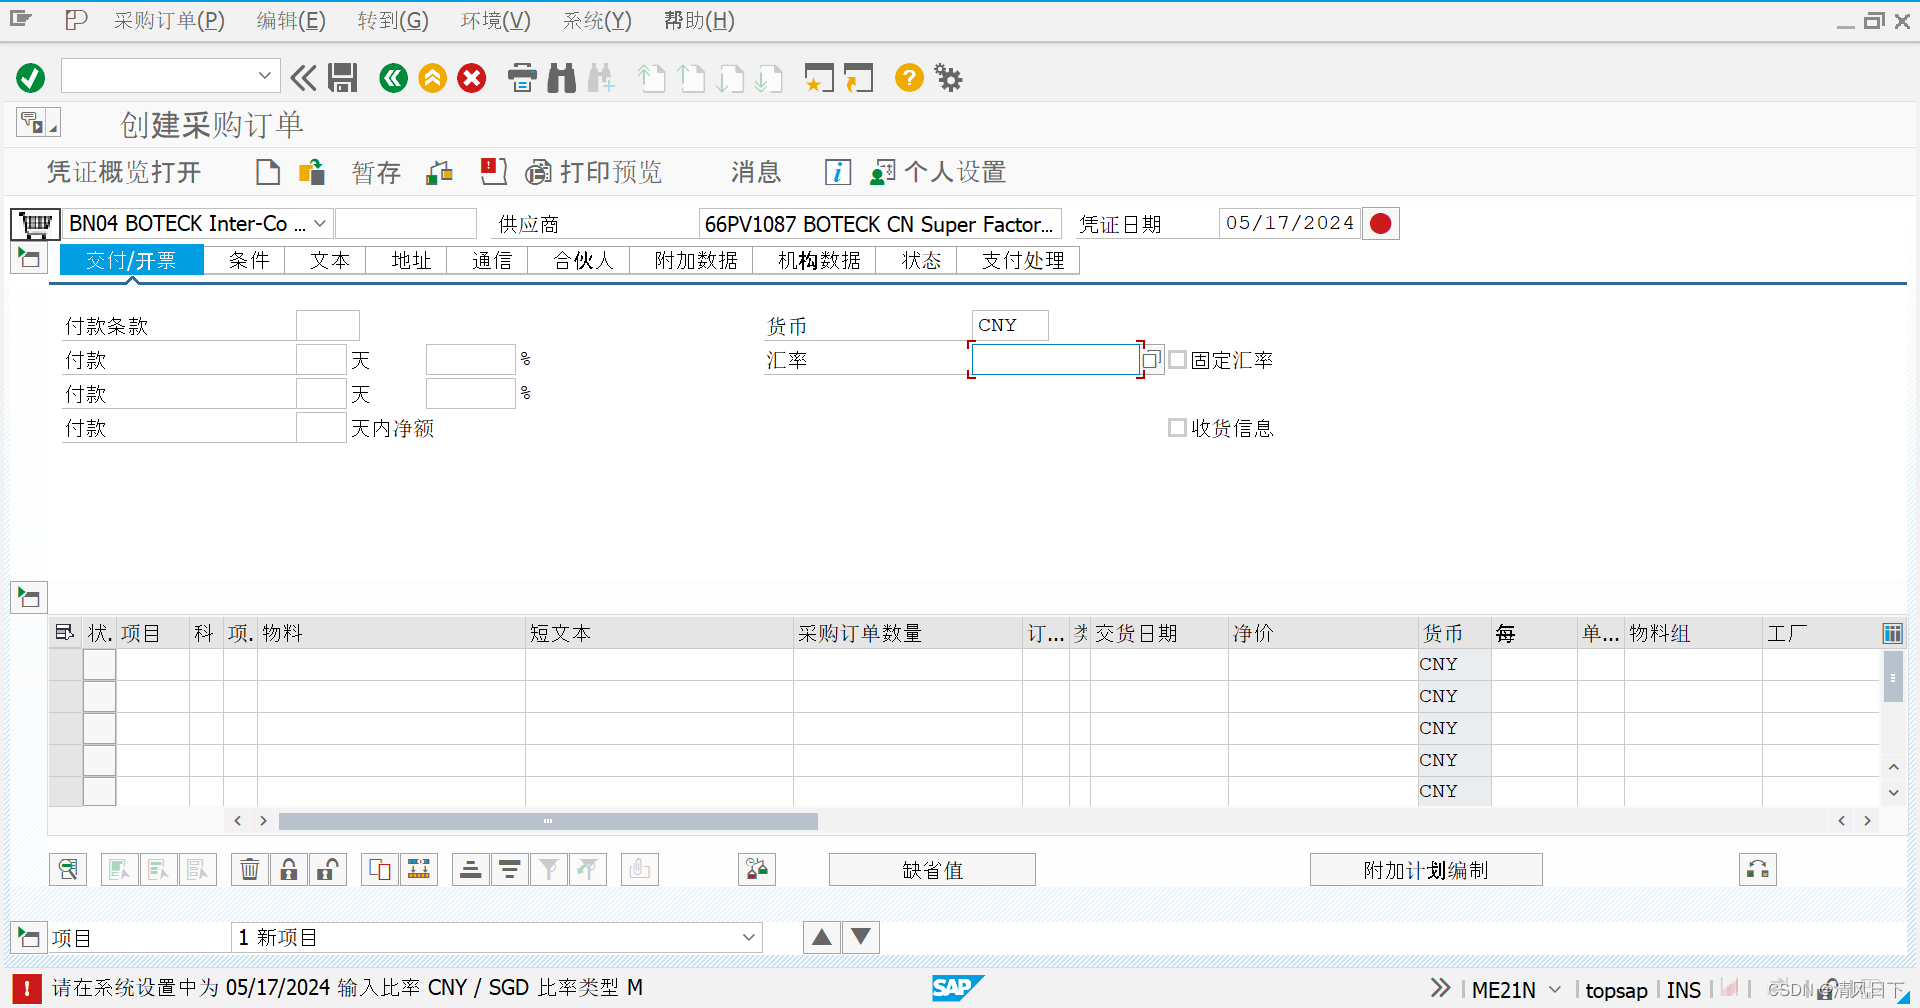
Task: Click the Print icon in the standard toolbar
Action: (x=522, y=78)
